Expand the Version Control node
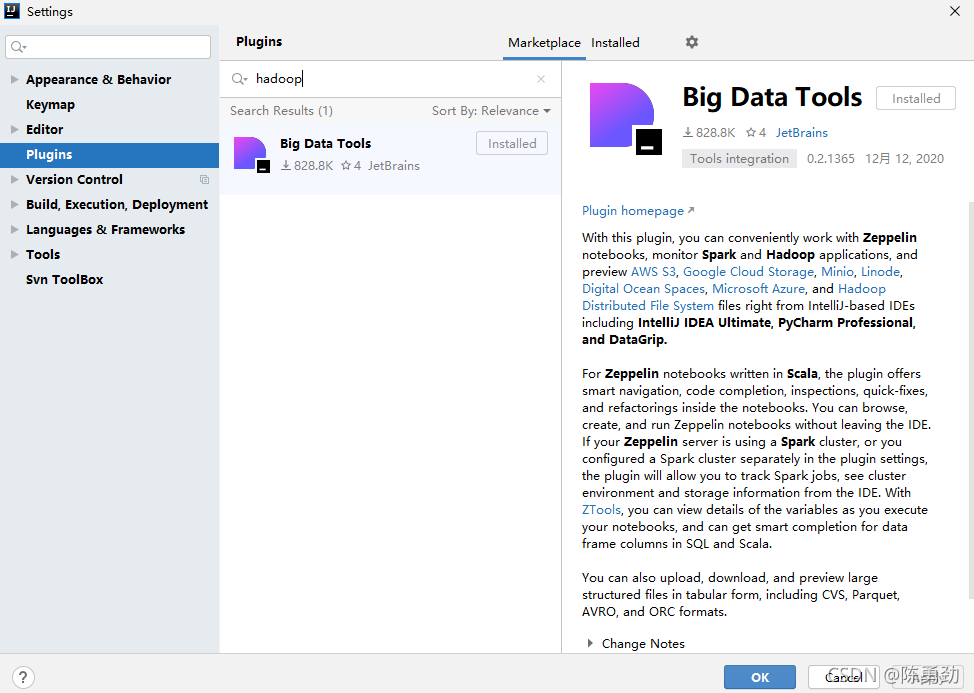 click(x=14, y=179)
